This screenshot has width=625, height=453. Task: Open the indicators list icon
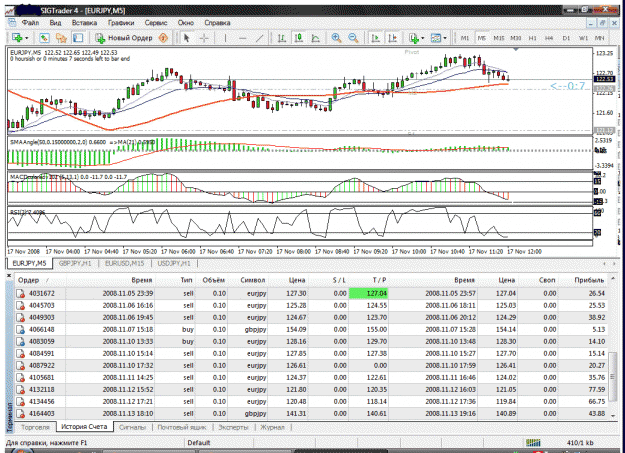(414, 38)
